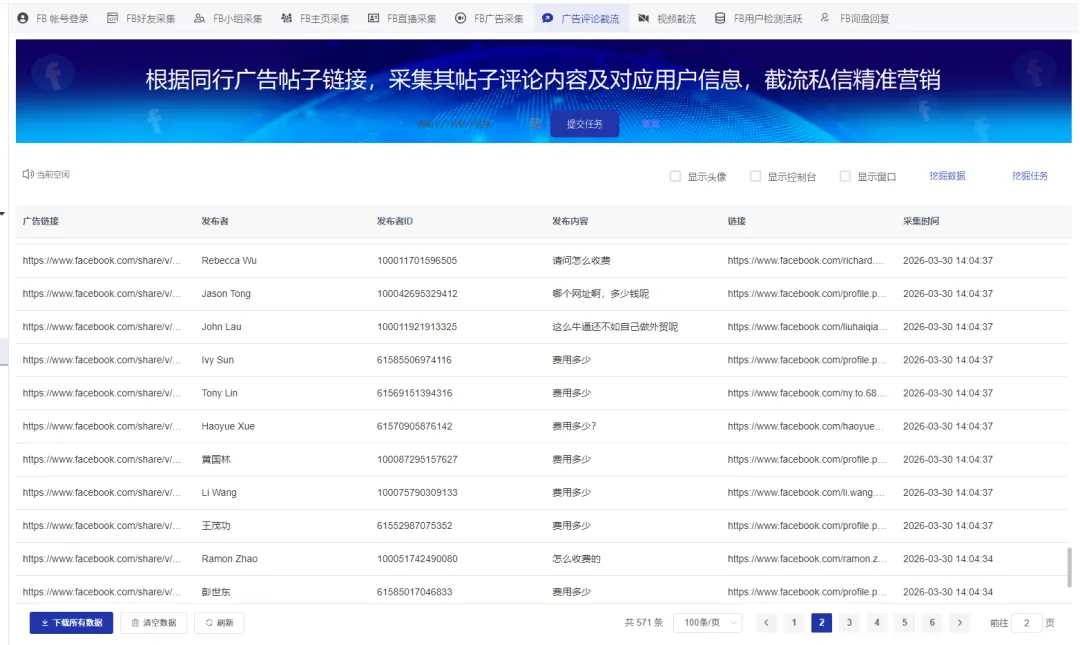
Task: Jump to page 5 in pagination
Action: [x=903, y=621]
